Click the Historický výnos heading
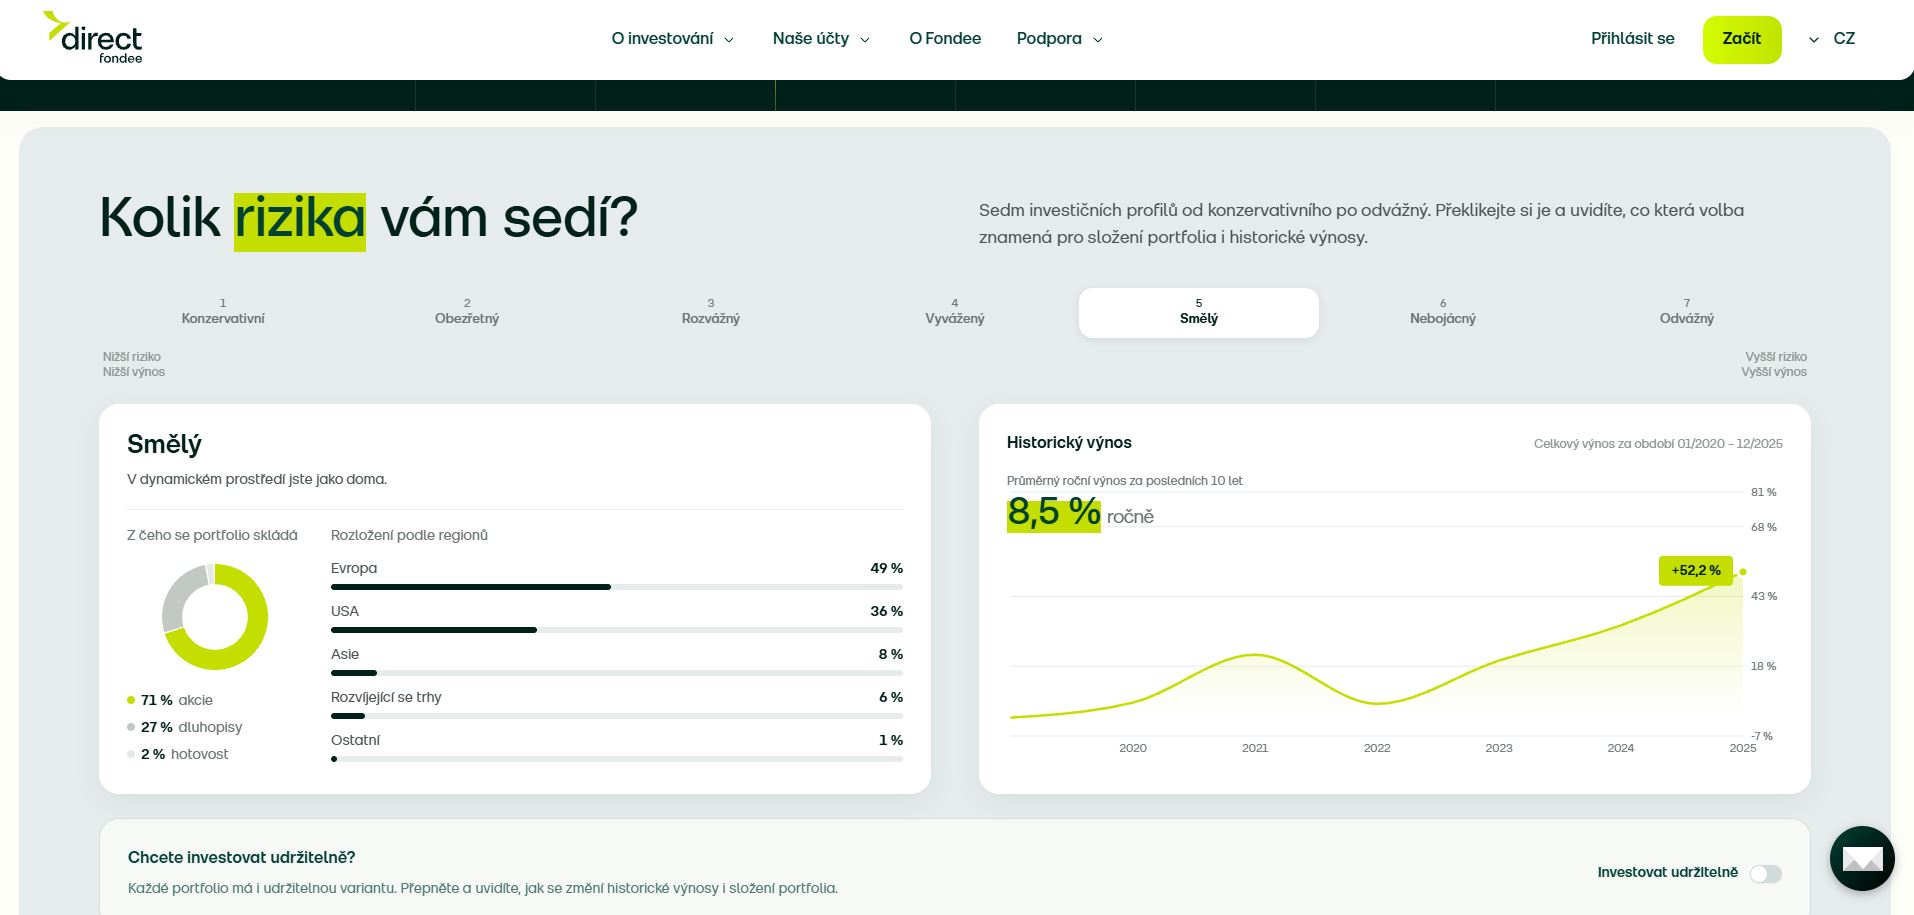1914x915 pixels. tap(1069, 442)
